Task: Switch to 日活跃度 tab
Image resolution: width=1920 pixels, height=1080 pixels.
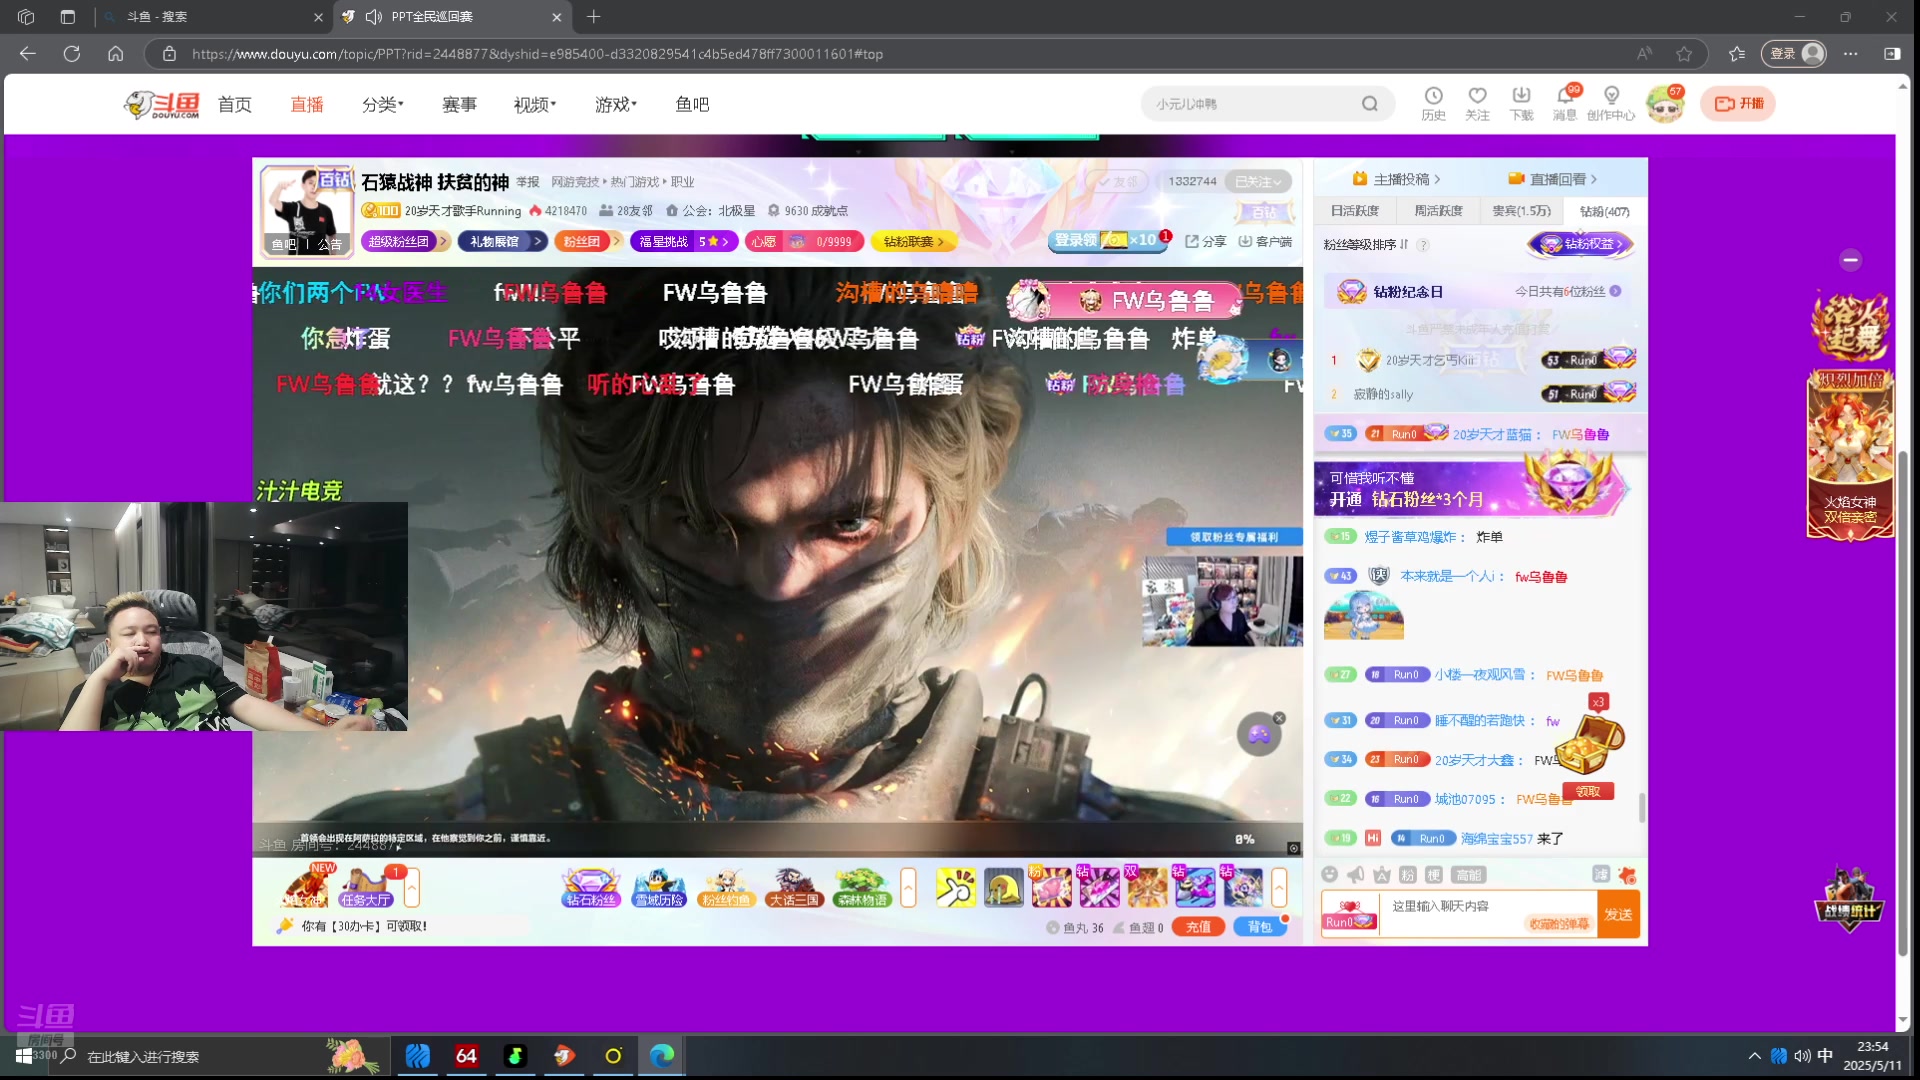Action: click(1355, 211)
